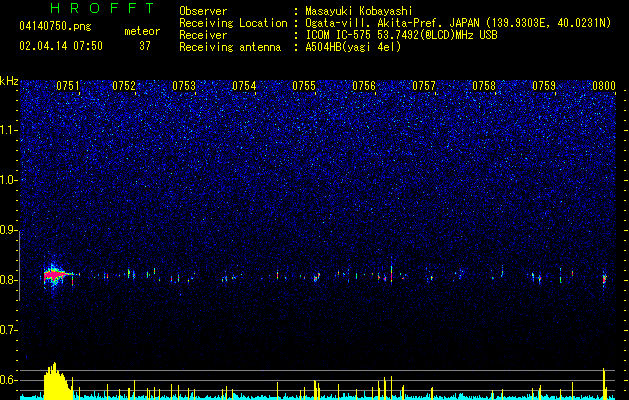Click the date stamp 02.04.14 07:50

coord(61,46)
